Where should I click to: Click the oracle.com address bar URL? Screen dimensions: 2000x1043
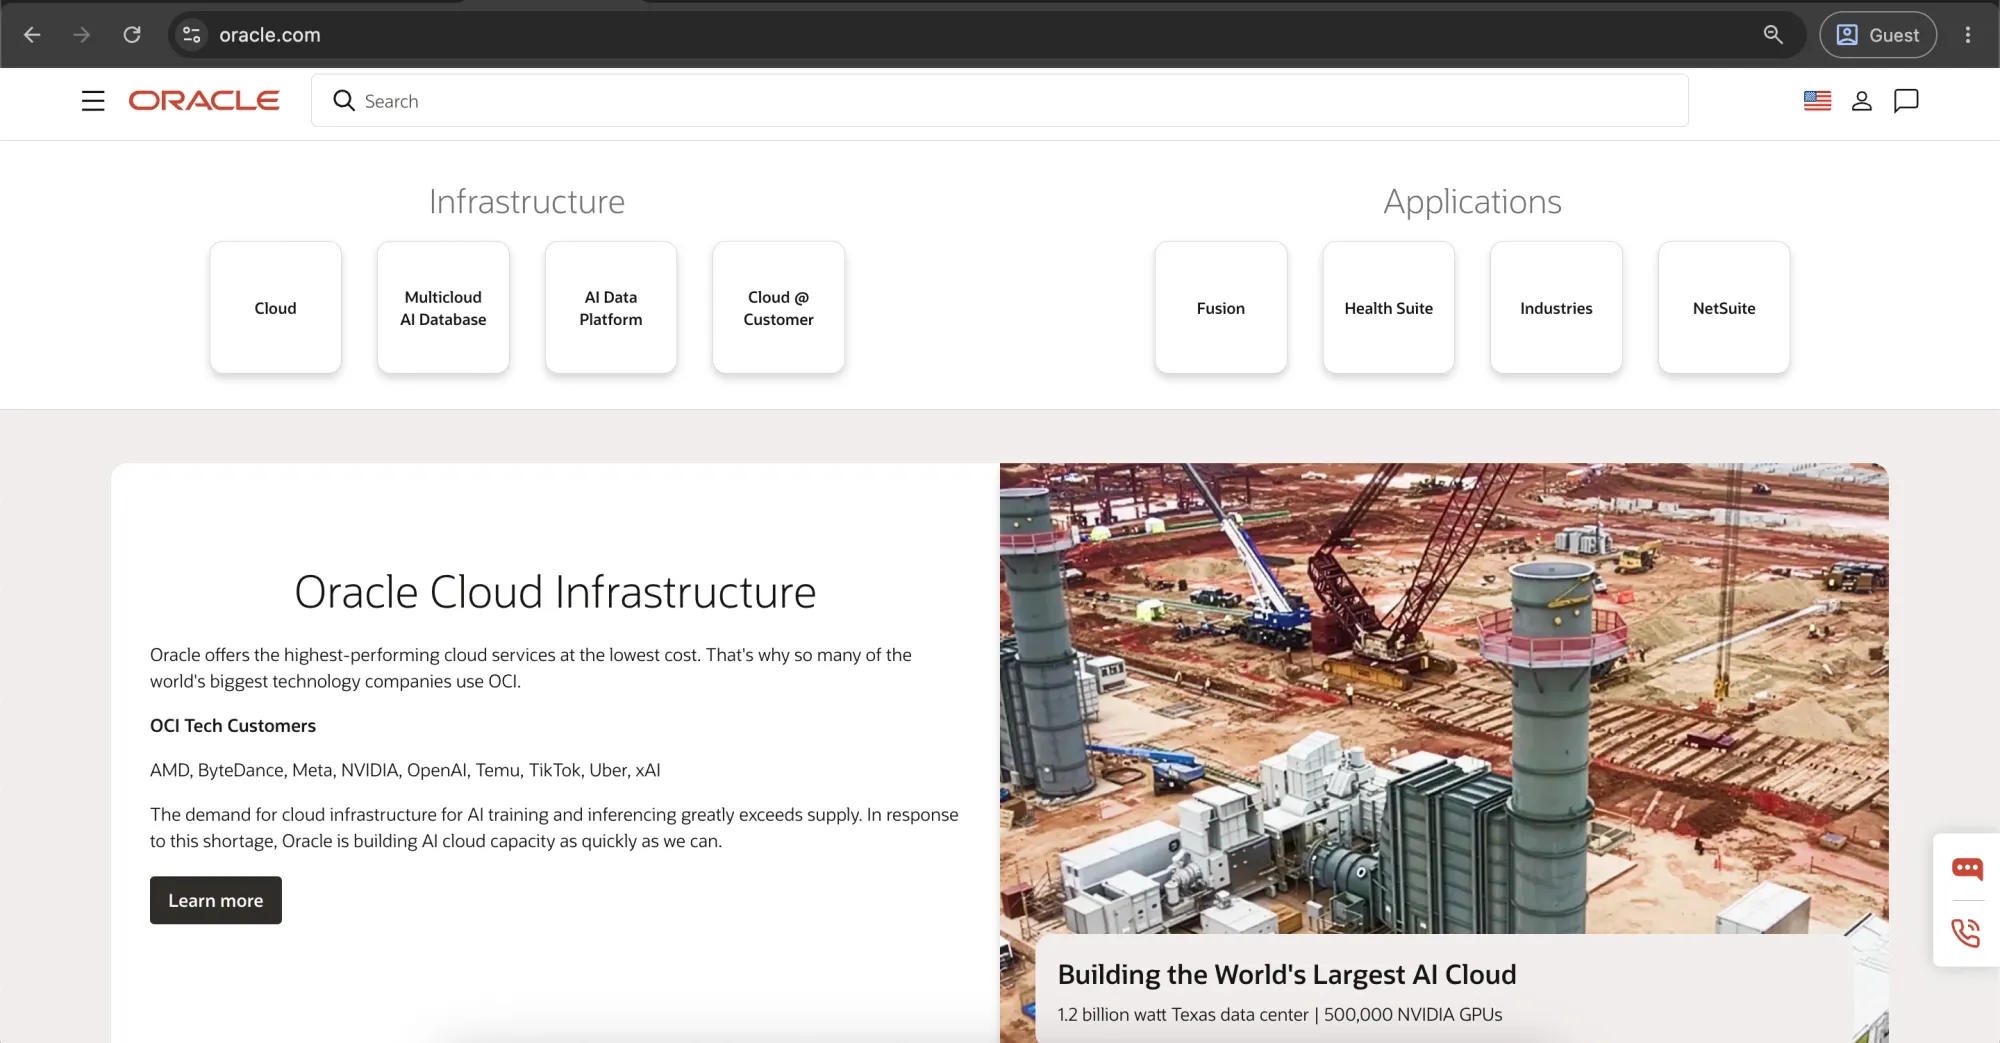[x=270, y=35]
